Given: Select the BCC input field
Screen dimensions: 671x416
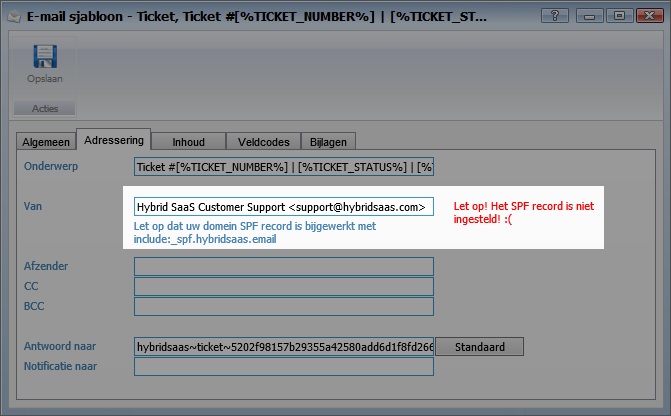Looking at the screenshot, I should (283, 306).
